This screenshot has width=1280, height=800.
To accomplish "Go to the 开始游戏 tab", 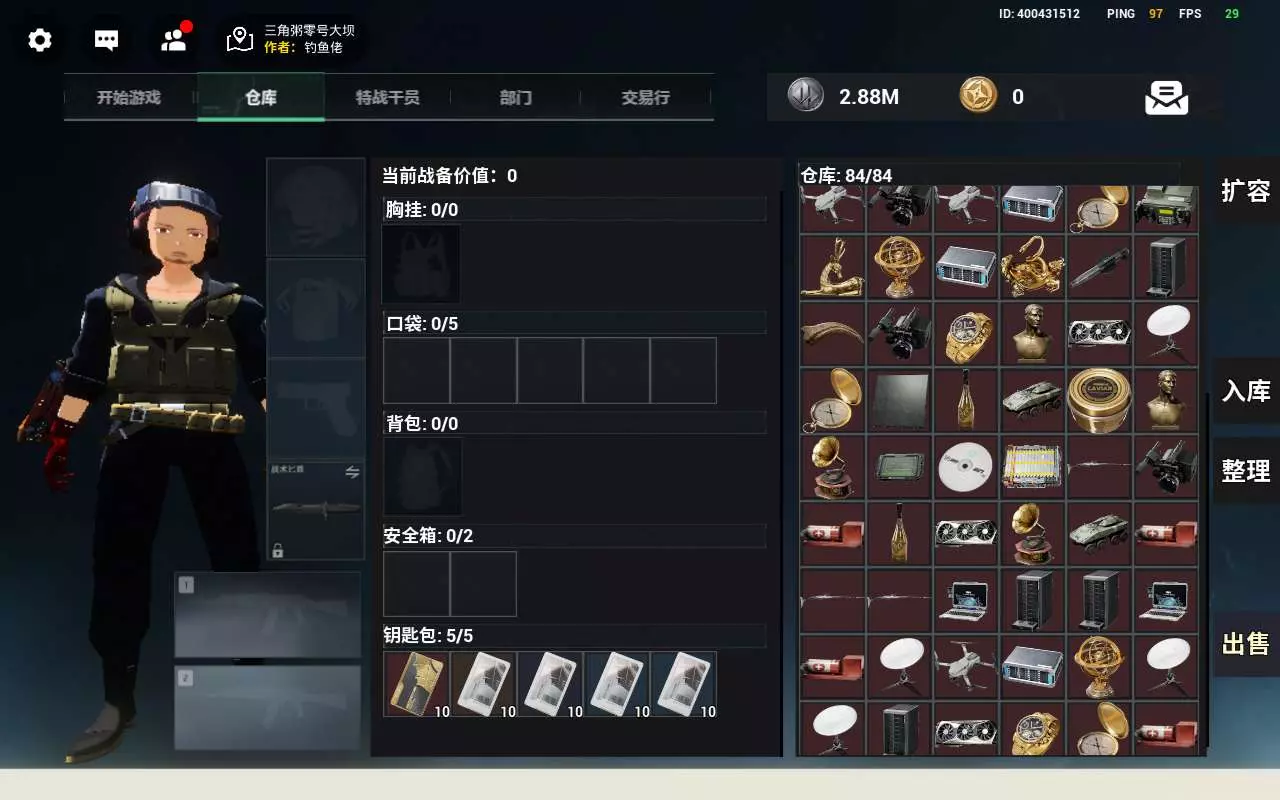I will tap(129, 97).
